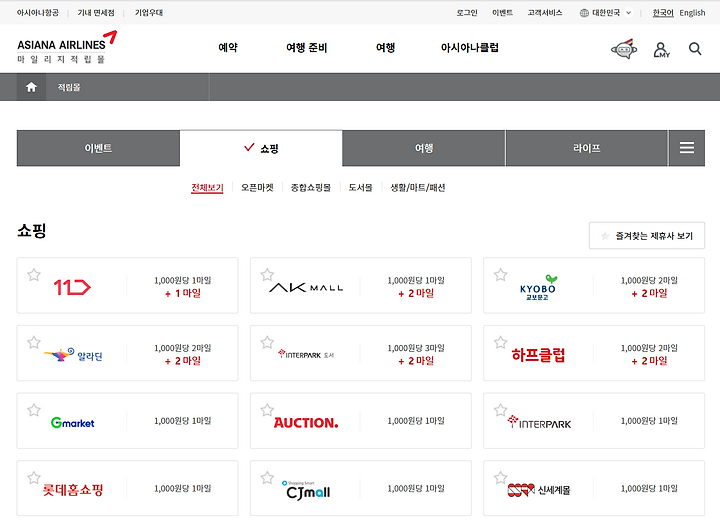Viewport: 720px width, 522px height.
Task: Open 고객서비스 link
Action: tap(545, 13)
